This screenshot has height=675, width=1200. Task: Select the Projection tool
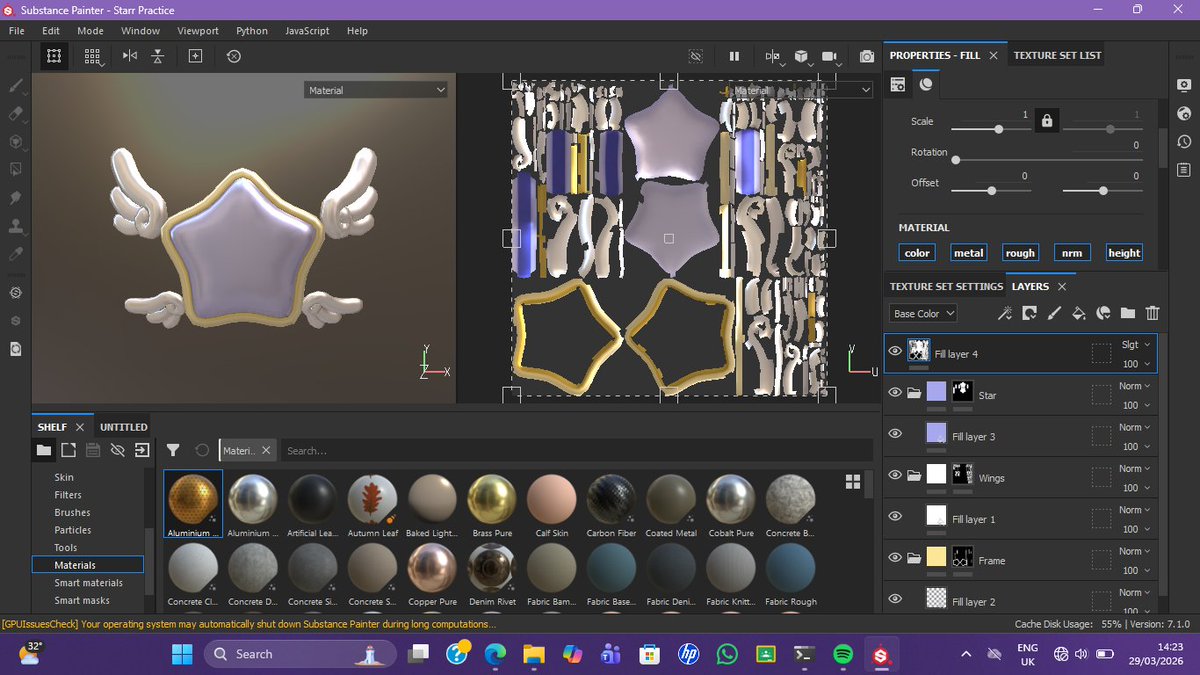(15, 142)
